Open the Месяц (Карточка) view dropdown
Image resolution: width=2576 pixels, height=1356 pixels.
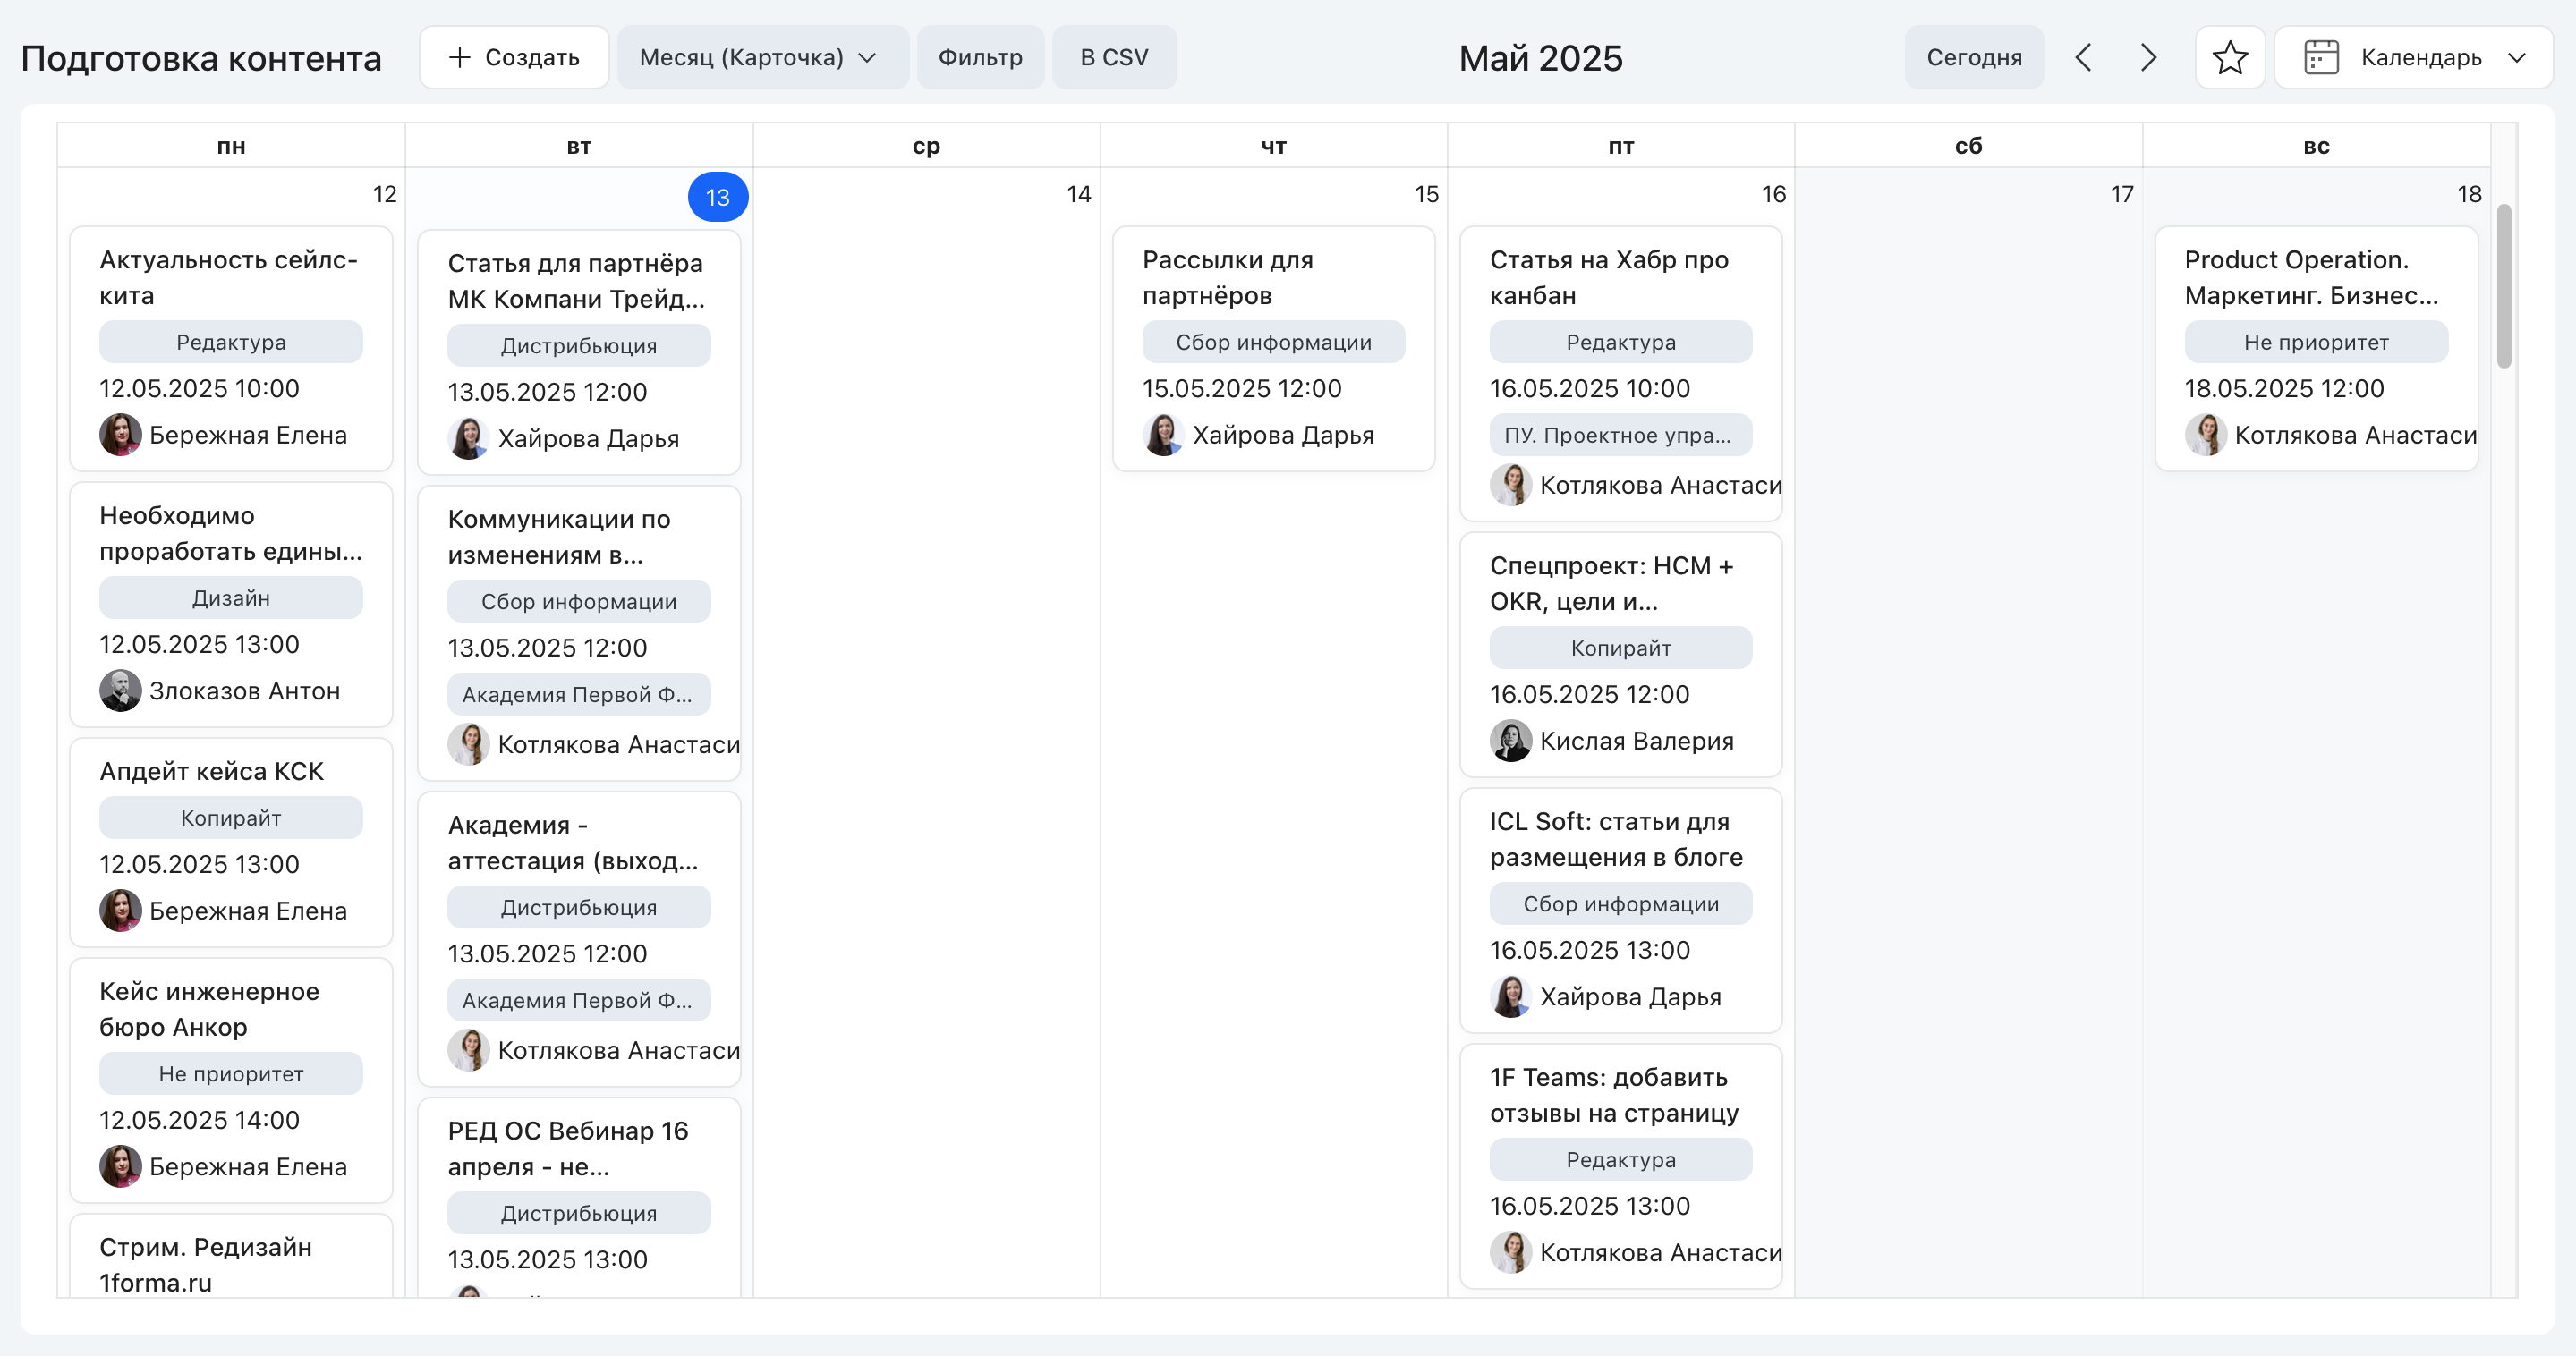pos(762,57)
